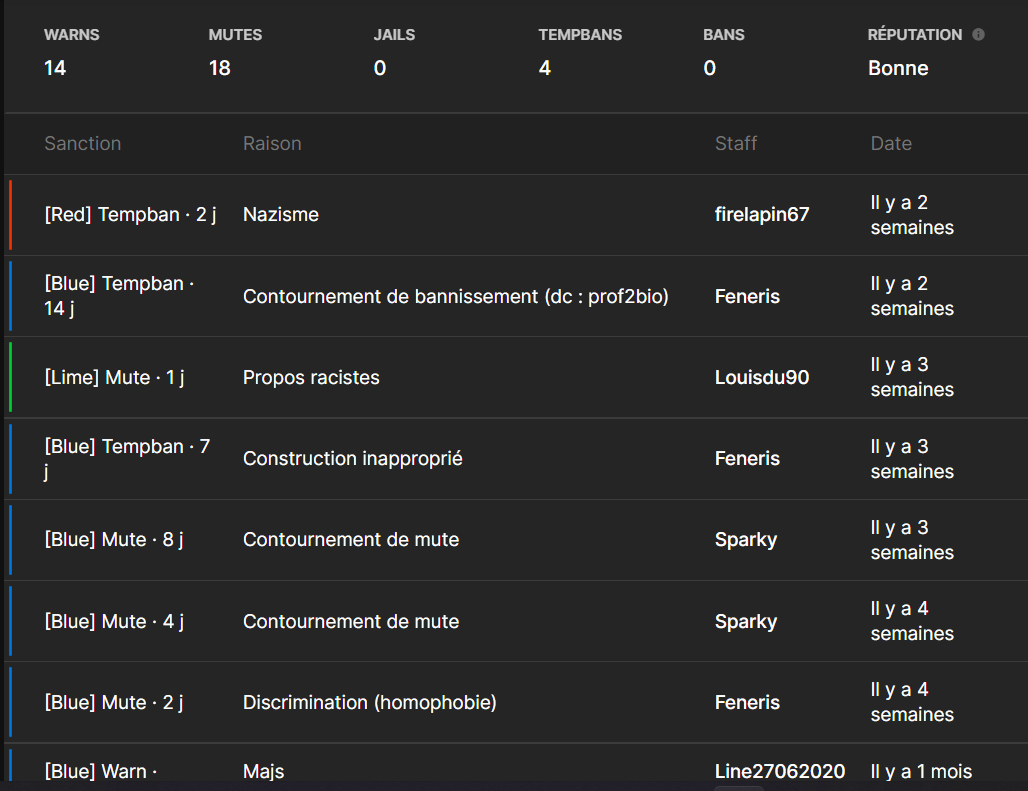Click Sparky on the 8-day mute row
1028x791 pixels.
(746, 540)
